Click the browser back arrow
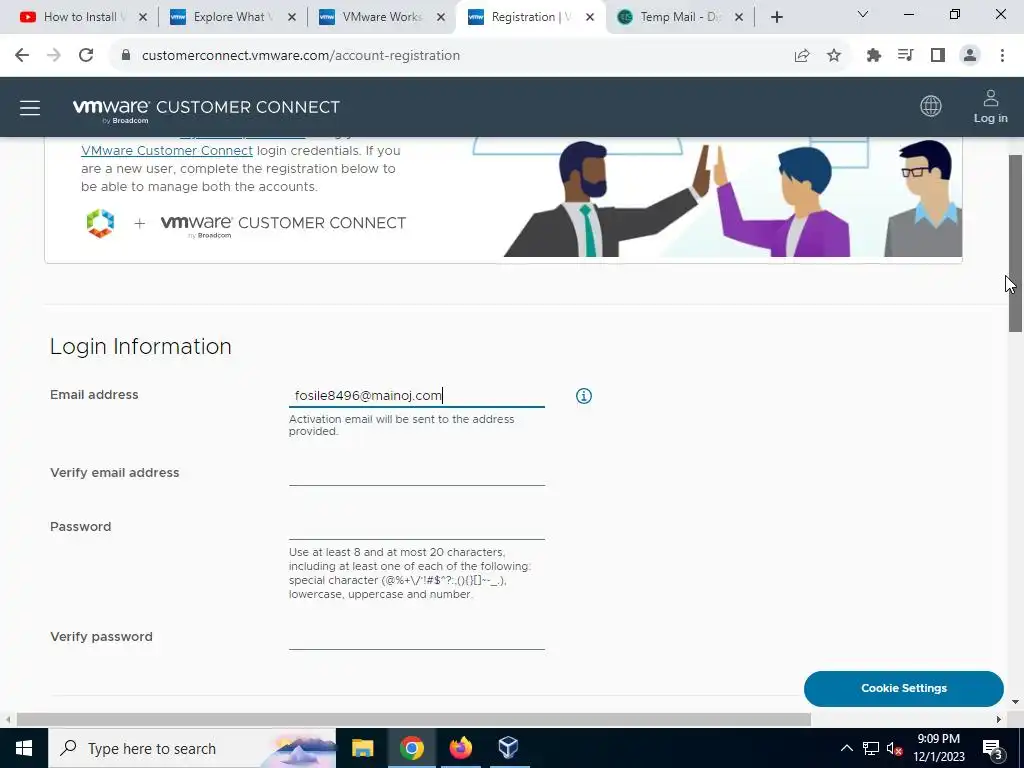This screenshot has height=768, width=1024. 22,56
